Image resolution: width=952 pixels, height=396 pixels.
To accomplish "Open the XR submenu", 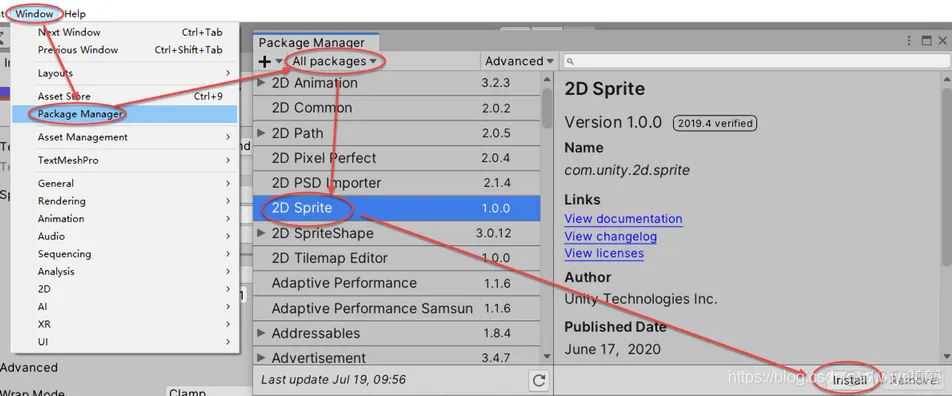I will [124, 324].
